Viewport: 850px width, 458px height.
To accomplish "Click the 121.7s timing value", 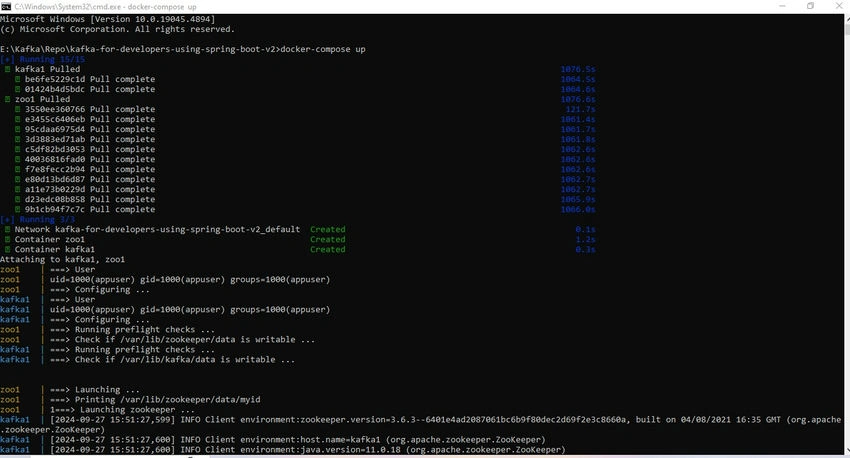I will (580, 109).
